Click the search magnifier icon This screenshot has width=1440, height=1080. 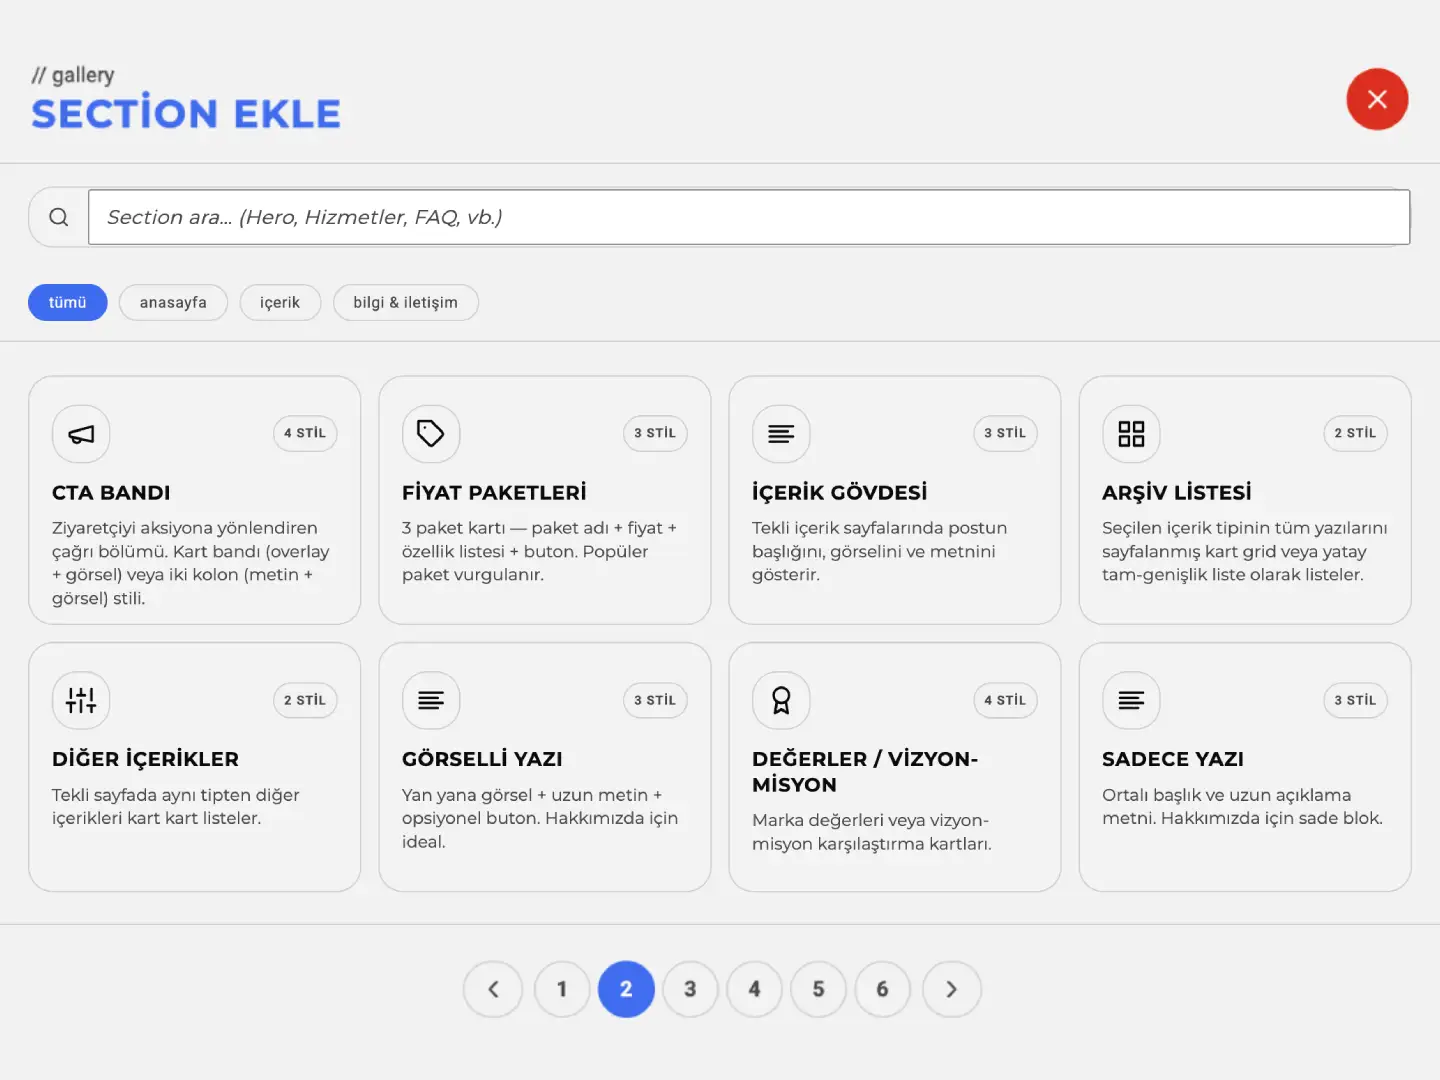(59, 217)
